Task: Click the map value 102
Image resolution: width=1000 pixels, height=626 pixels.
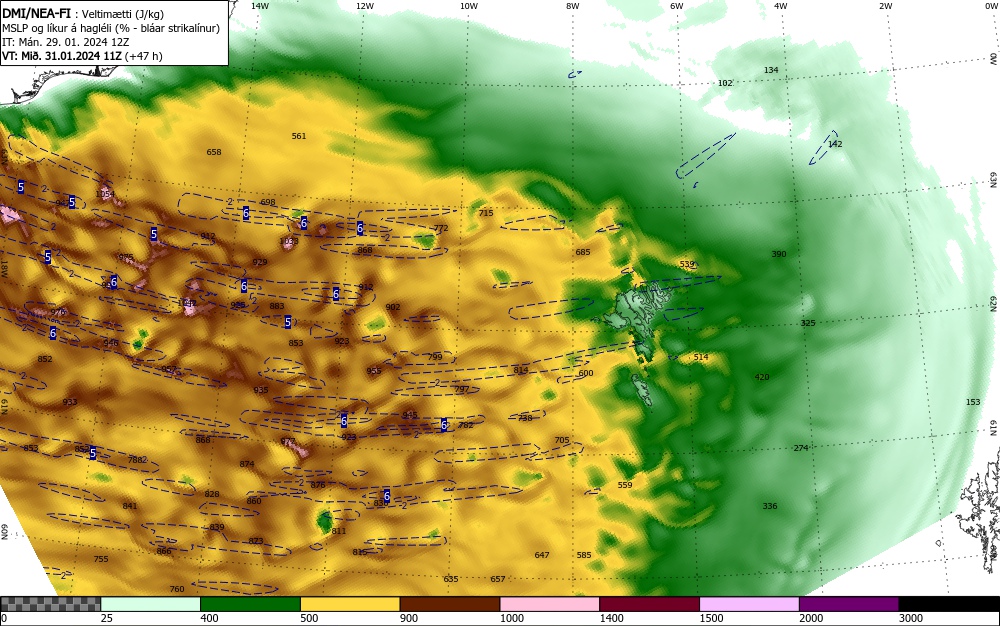Action: (725, 83)
